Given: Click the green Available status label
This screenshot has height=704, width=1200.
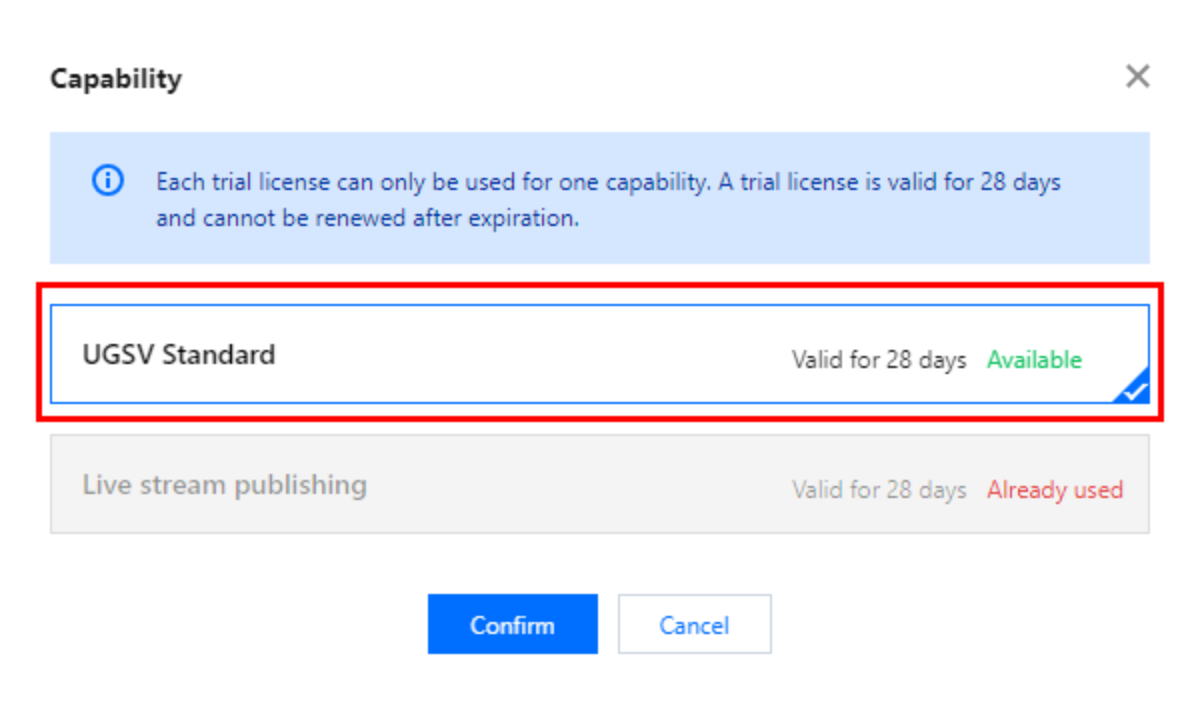Looking at the screenshot, I should (1034, 359).
